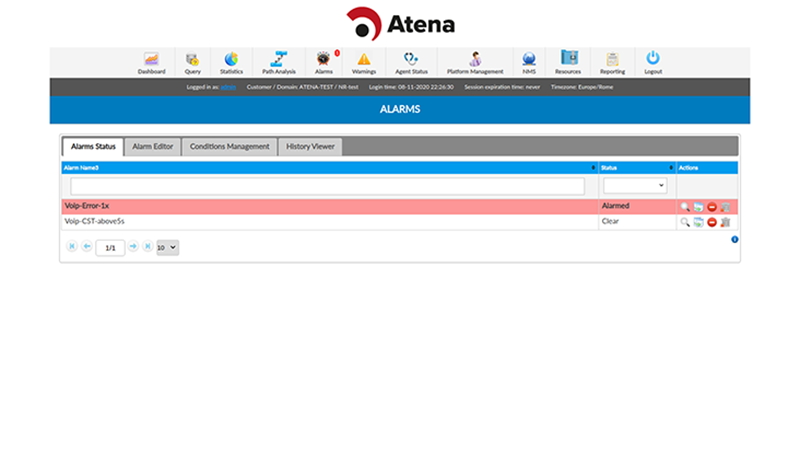Image resolution: width=800 pixels, height=453 pixels.
Task: Switch to the Alarm Editor tab
Action: pos(153,147)
